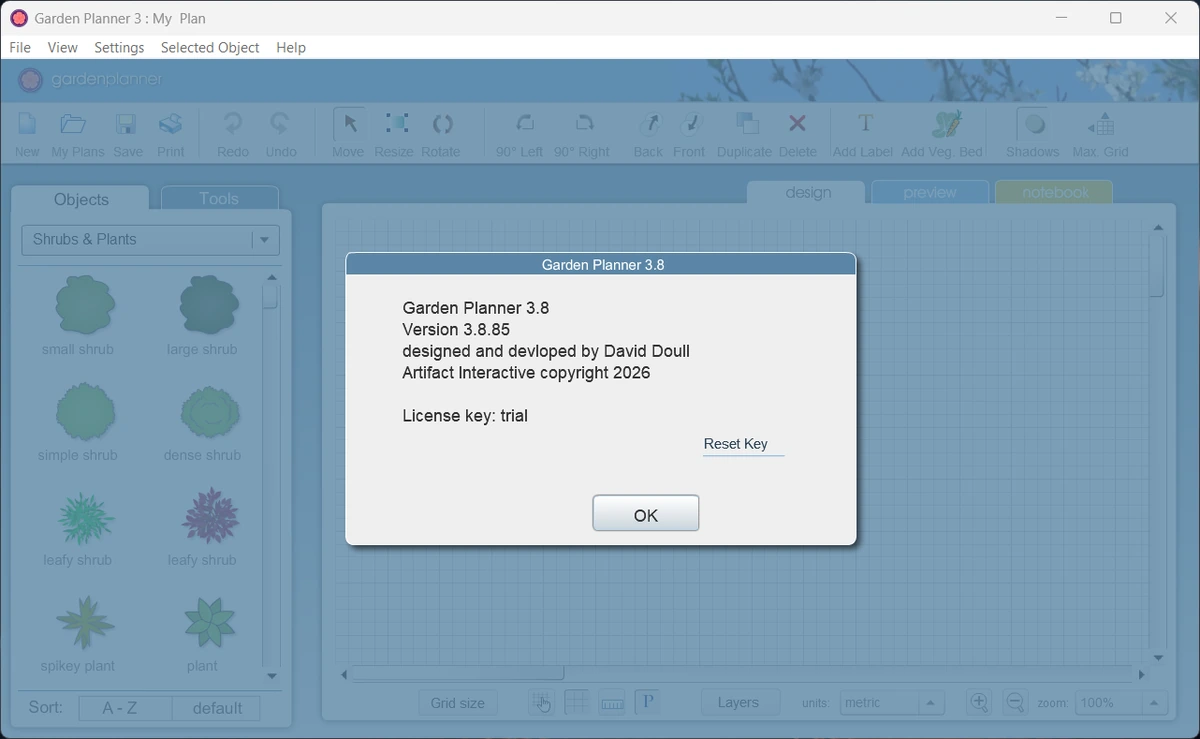
Task: Click the canvas vertical scrollbar thumb
Action: pyautogui.click(x=1158, y=265)
